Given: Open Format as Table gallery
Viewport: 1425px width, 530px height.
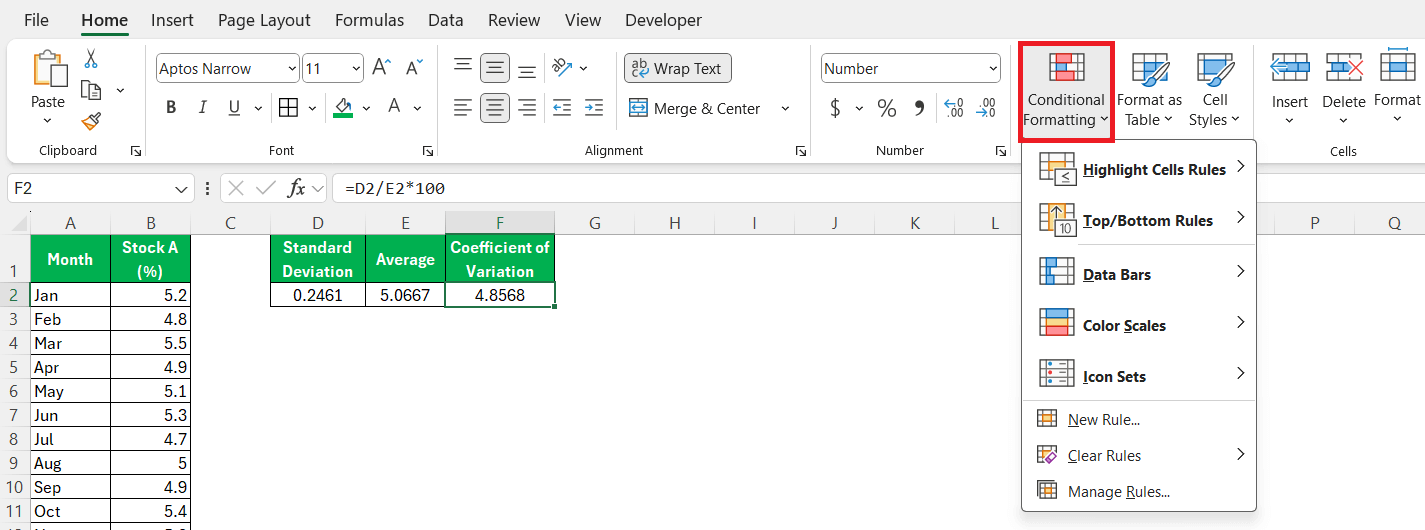Looking at the screenshot, I should [1149, 90].
